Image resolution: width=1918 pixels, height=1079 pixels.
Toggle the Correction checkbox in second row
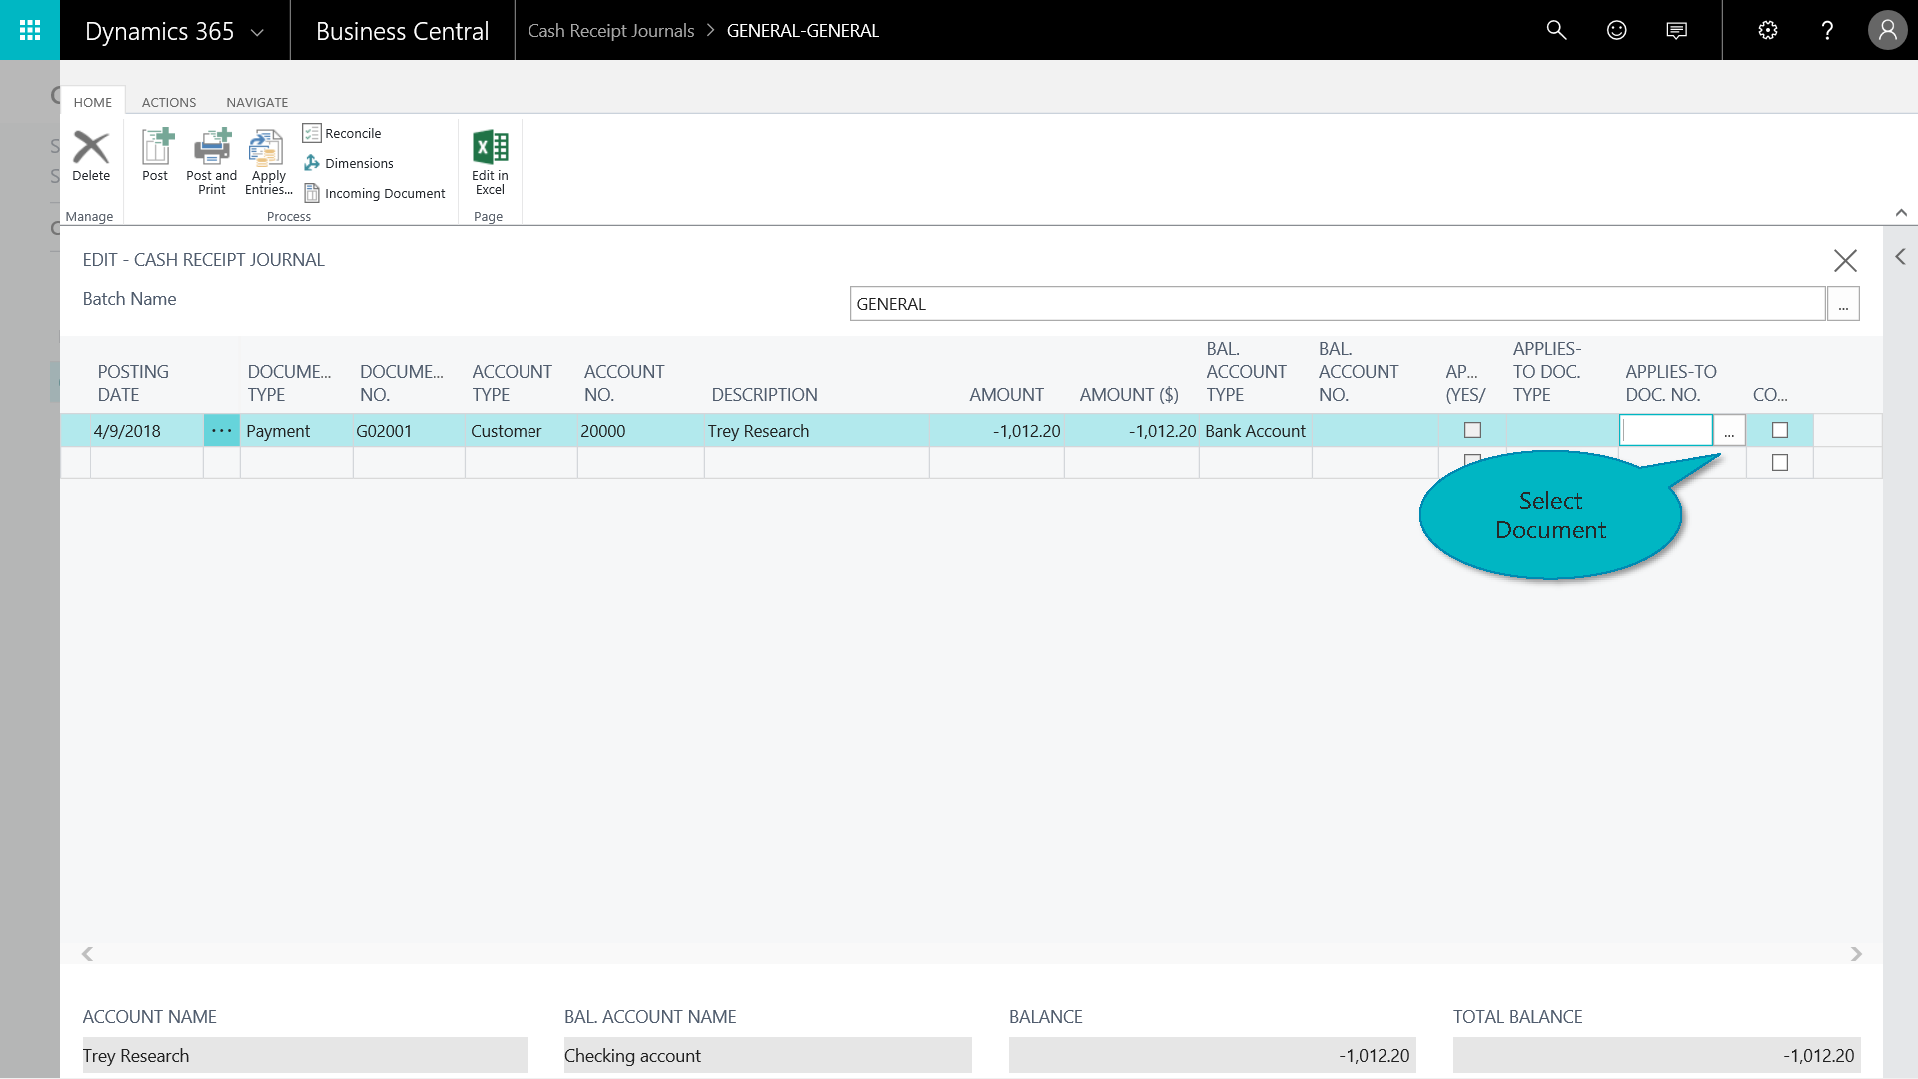(1779, 463)
